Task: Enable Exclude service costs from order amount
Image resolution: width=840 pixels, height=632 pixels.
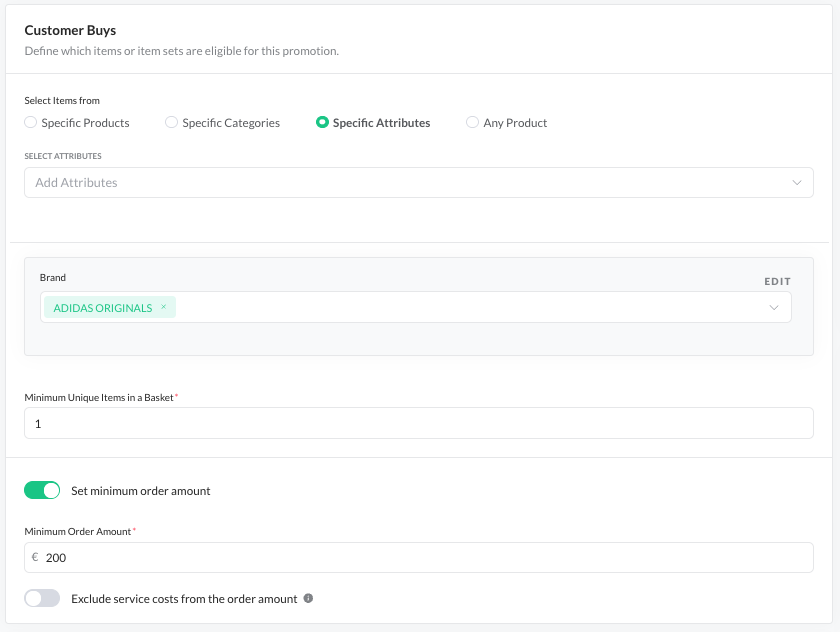Action: [42, 598]
